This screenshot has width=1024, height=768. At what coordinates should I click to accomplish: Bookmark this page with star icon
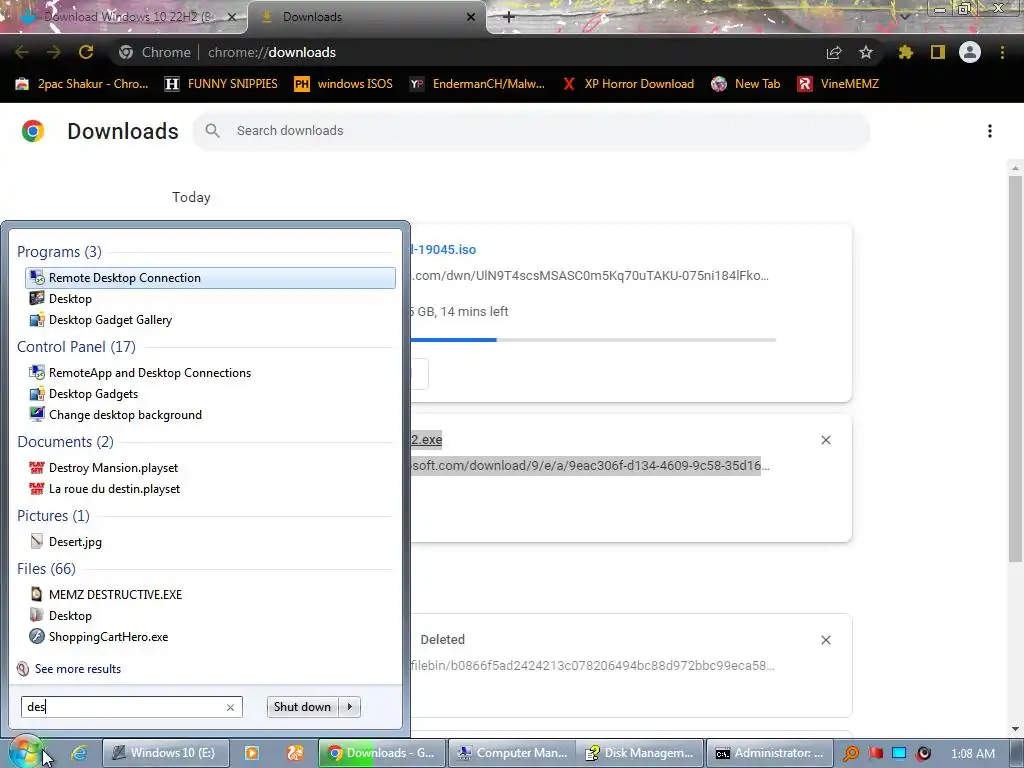coord(866,52)
